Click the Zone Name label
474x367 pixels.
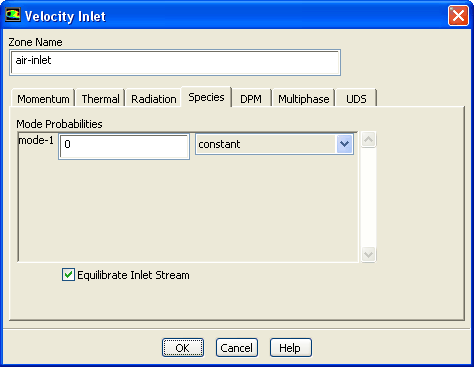35,42
